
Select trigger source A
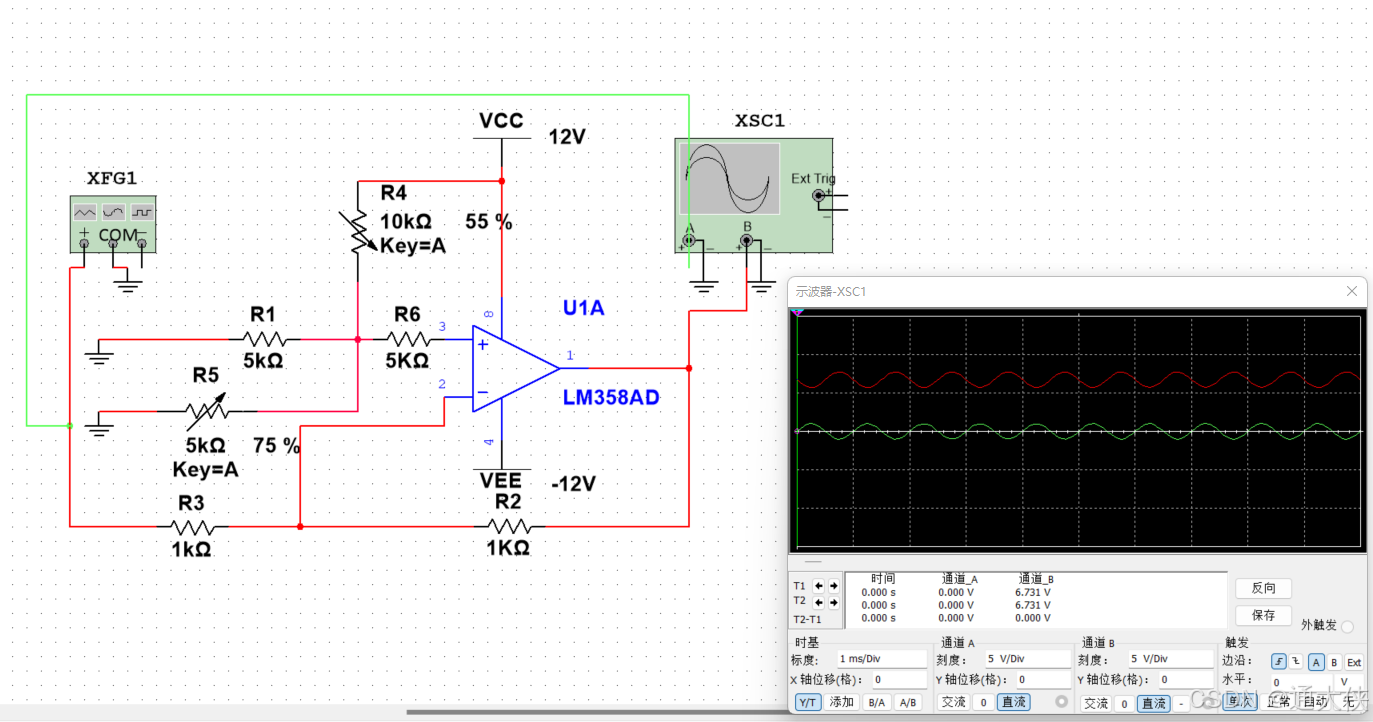(x=1316, y=662)
